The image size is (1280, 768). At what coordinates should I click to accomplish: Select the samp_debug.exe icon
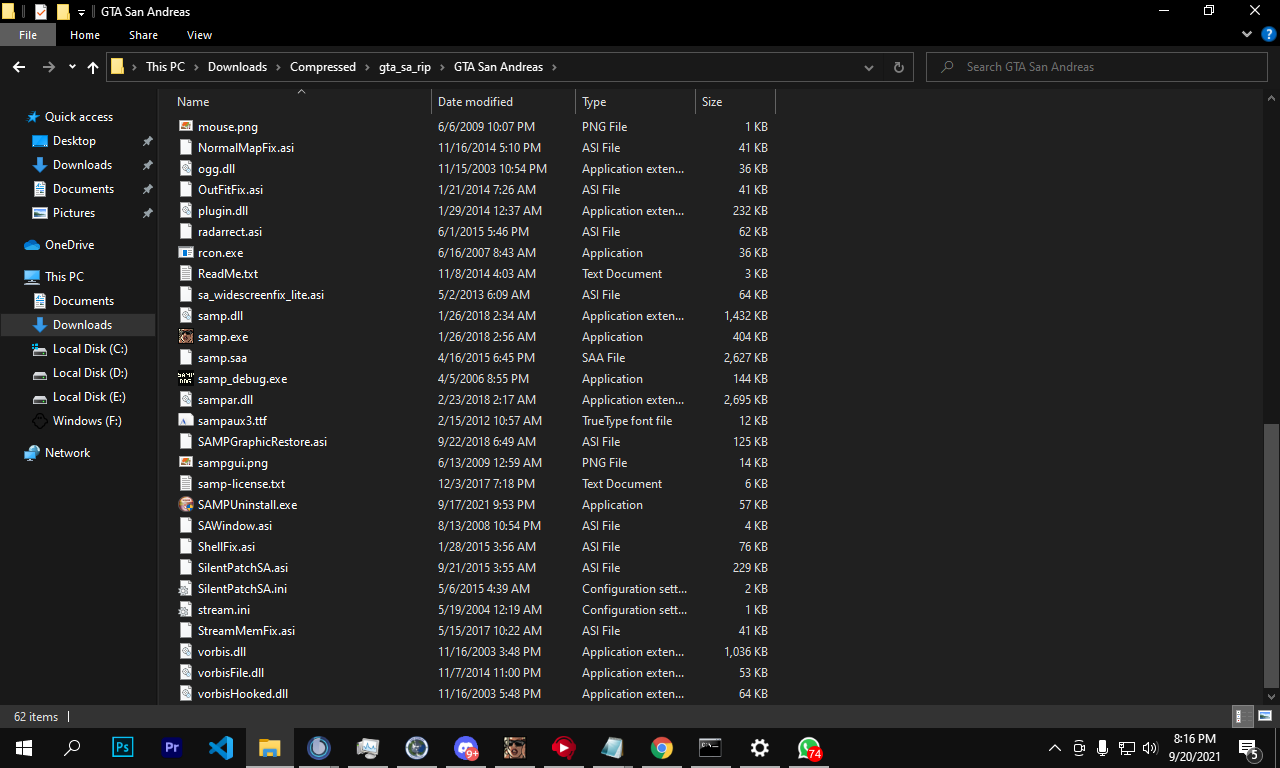(x=186, y=379)
